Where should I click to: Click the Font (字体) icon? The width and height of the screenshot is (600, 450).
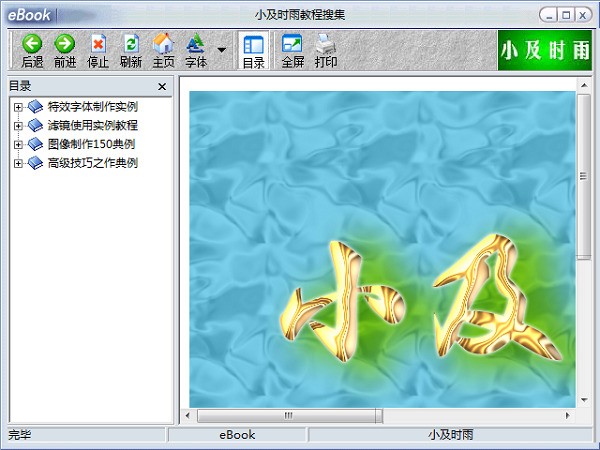coord(196,43)
